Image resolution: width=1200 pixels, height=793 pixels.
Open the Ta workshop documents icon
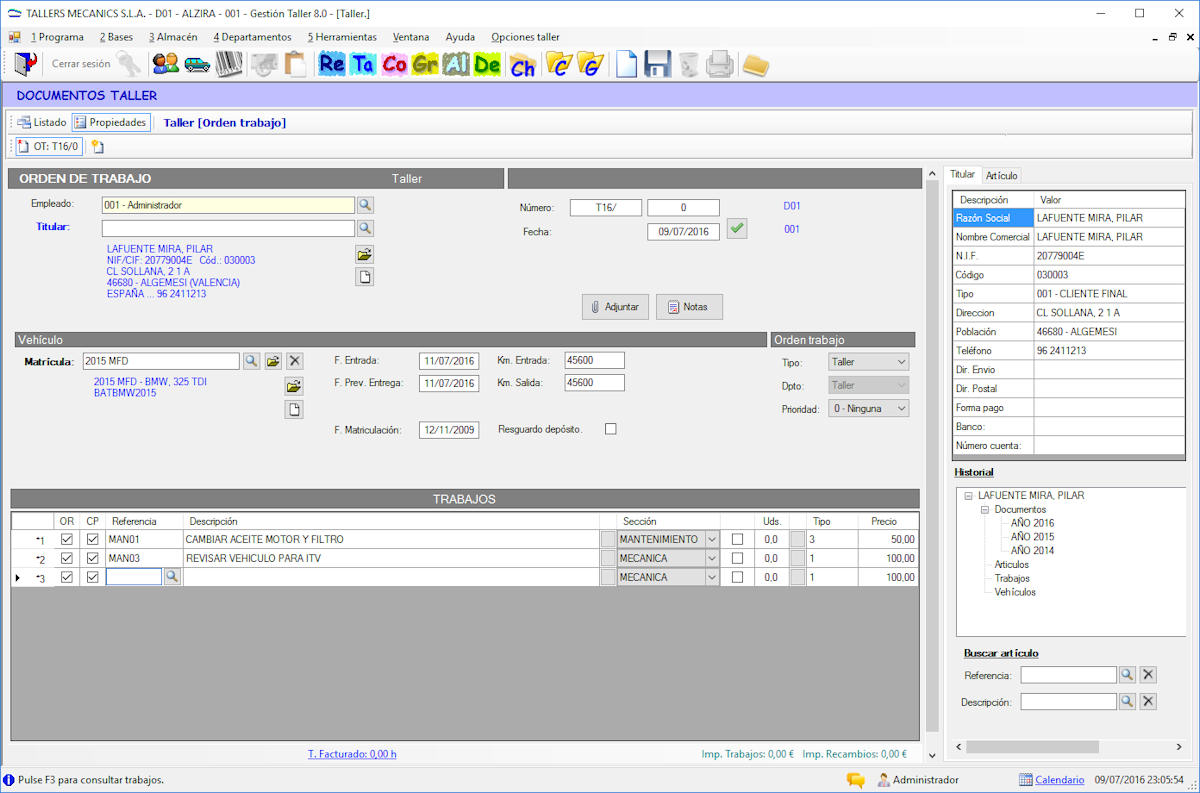click(363, 65)
